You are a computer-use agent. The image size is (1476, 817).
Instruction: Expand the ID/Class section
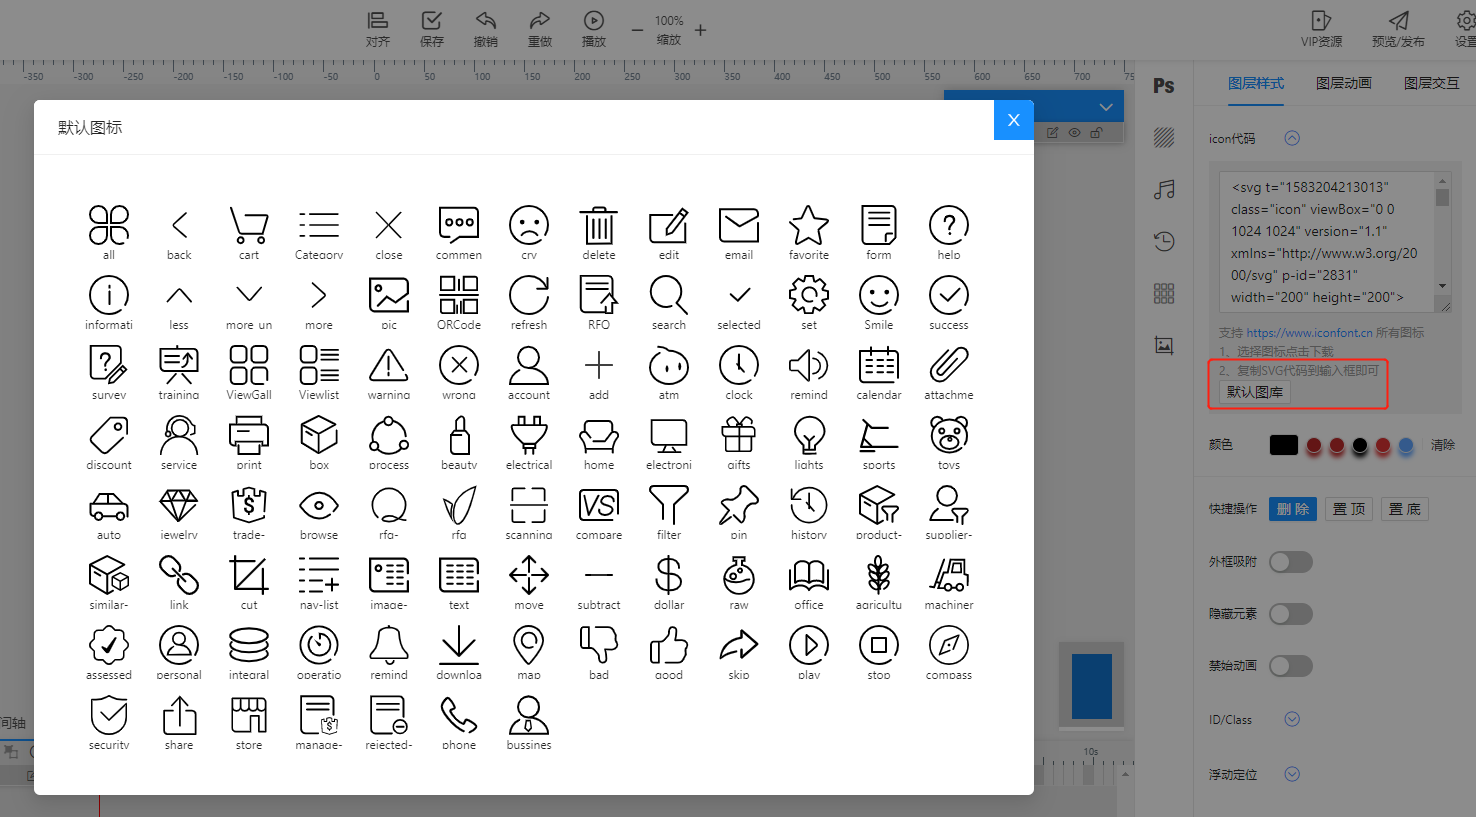(1292, 719)
